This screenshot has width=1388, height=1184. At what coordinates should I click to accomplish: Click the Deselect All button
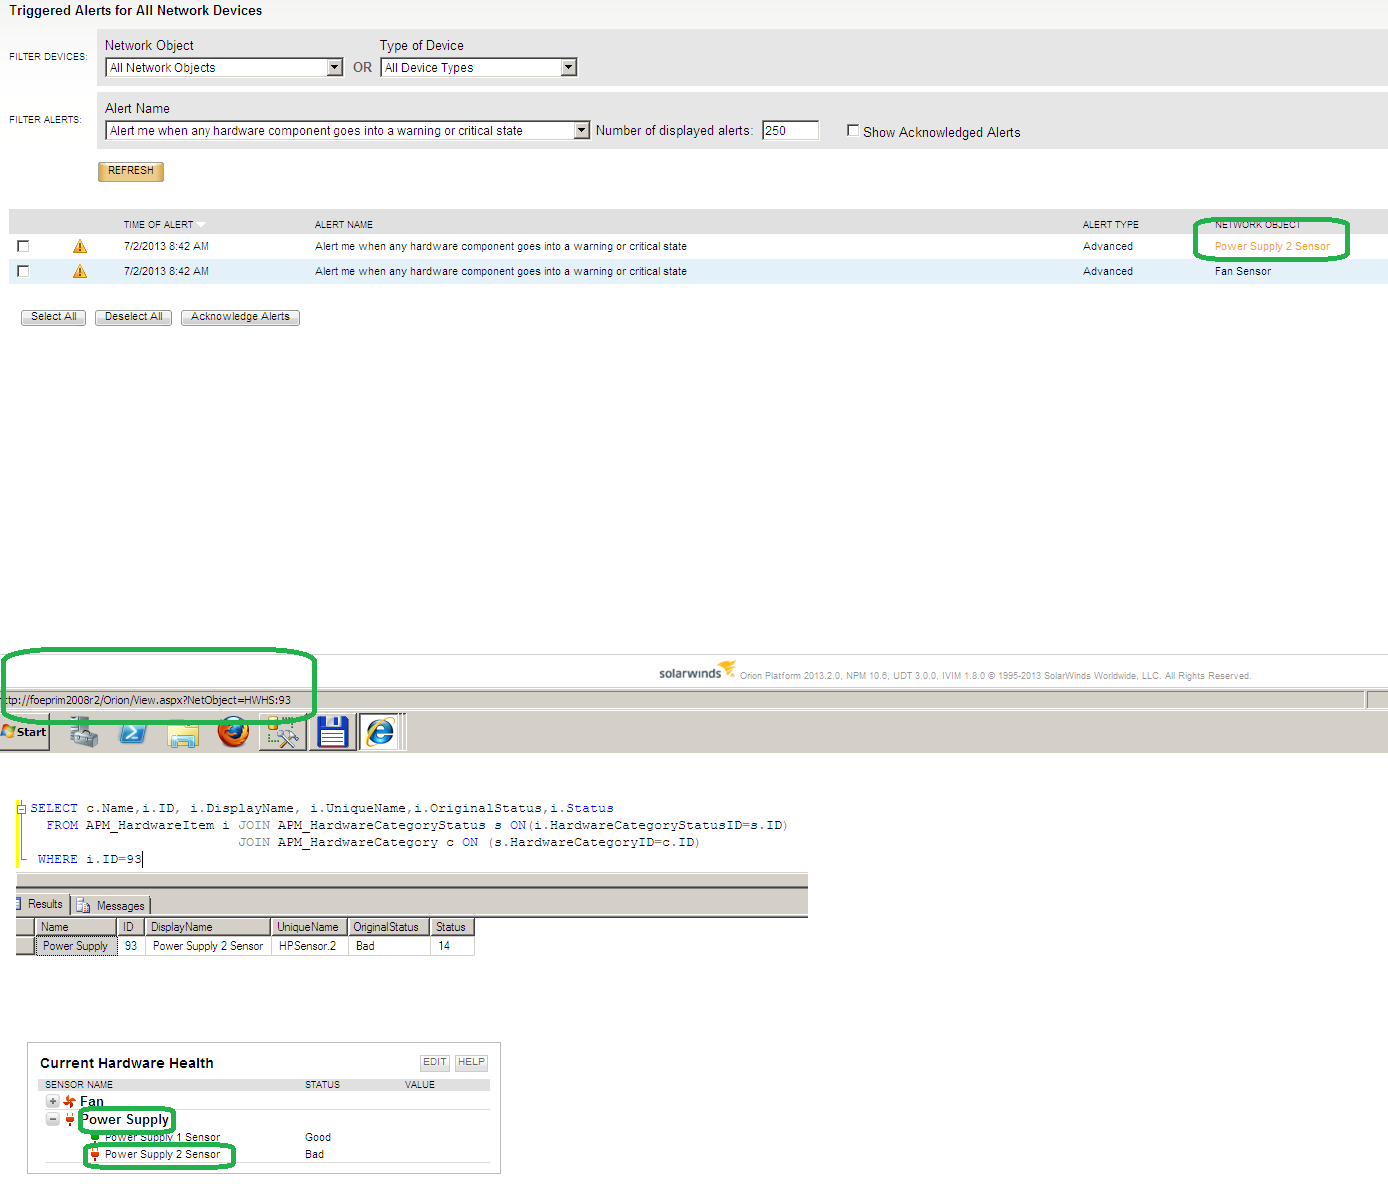click(x=133, y=317)
